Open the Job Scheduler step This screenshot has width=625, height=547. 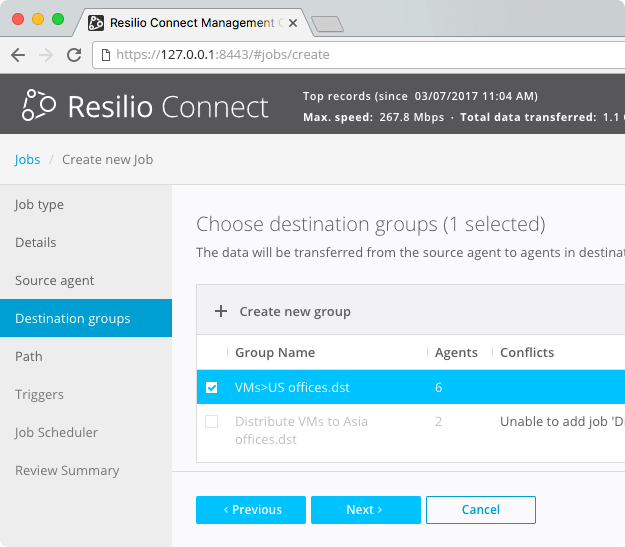pyautogui.click(x=86, y=432)
